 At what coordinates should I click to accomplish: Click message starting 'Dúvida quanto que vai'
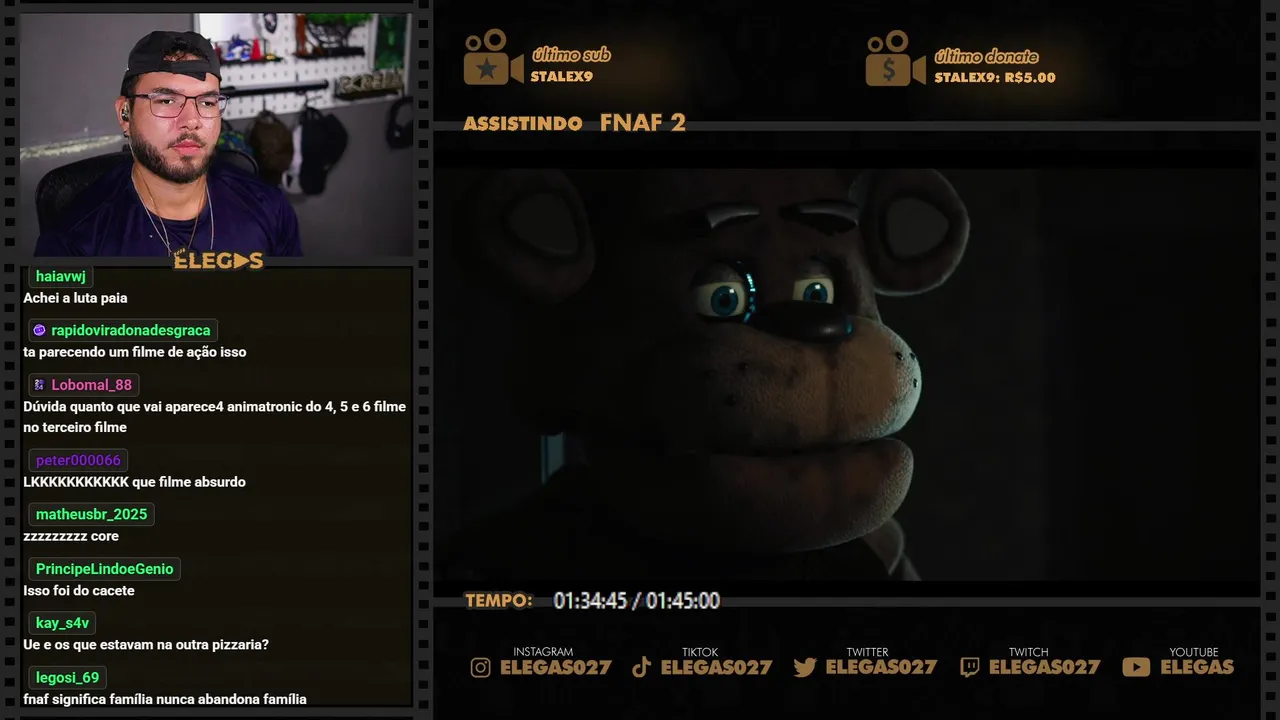click(215, 417)
